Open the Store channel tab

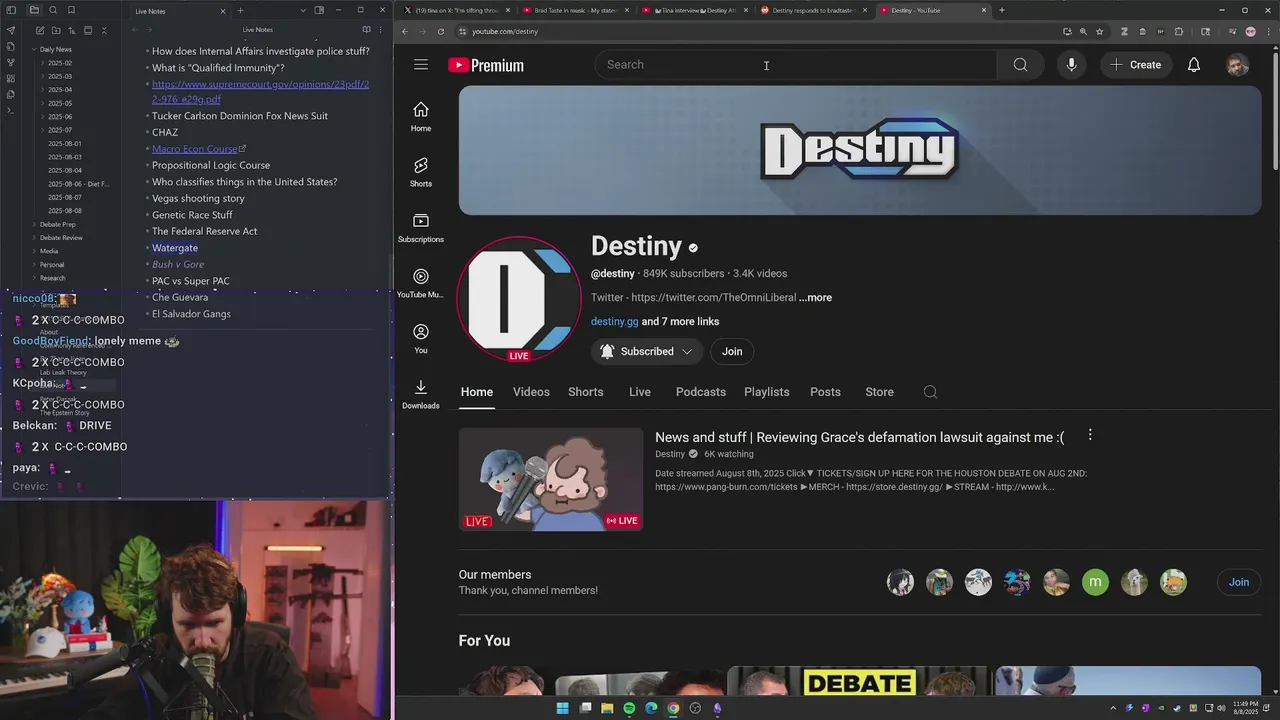pyautogui.click(x=879, y=392)
